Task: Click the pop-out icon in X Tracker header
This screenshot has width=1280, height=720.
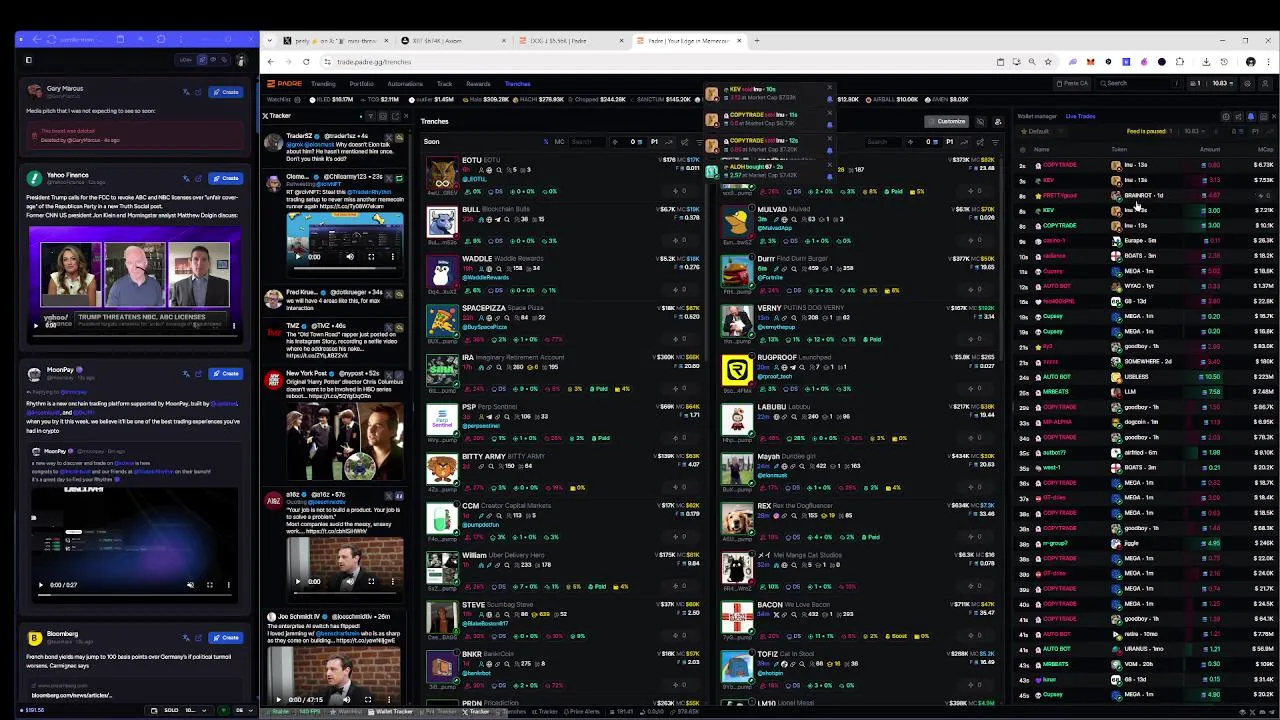Action: tap(394, 116)
